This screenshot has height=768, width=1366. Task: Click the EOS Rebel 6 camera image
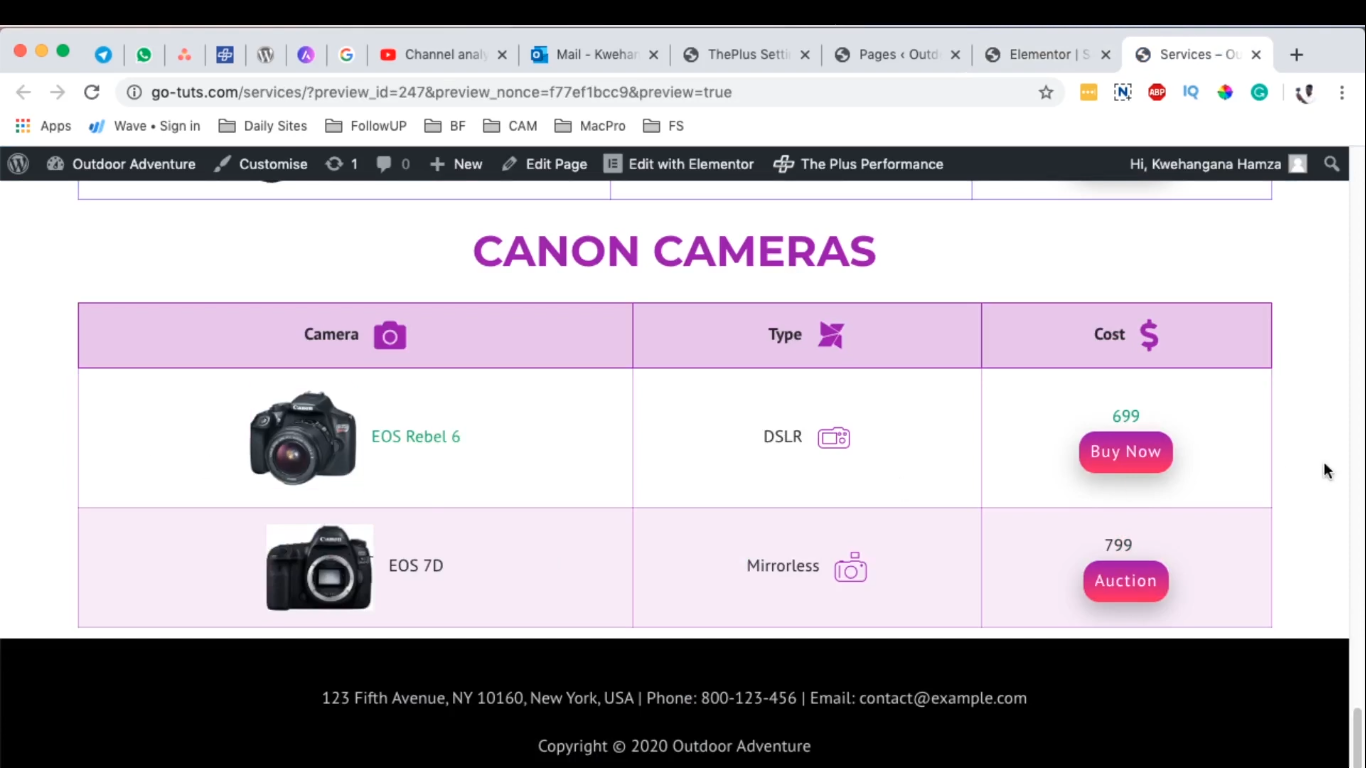(x=303, y=438)
